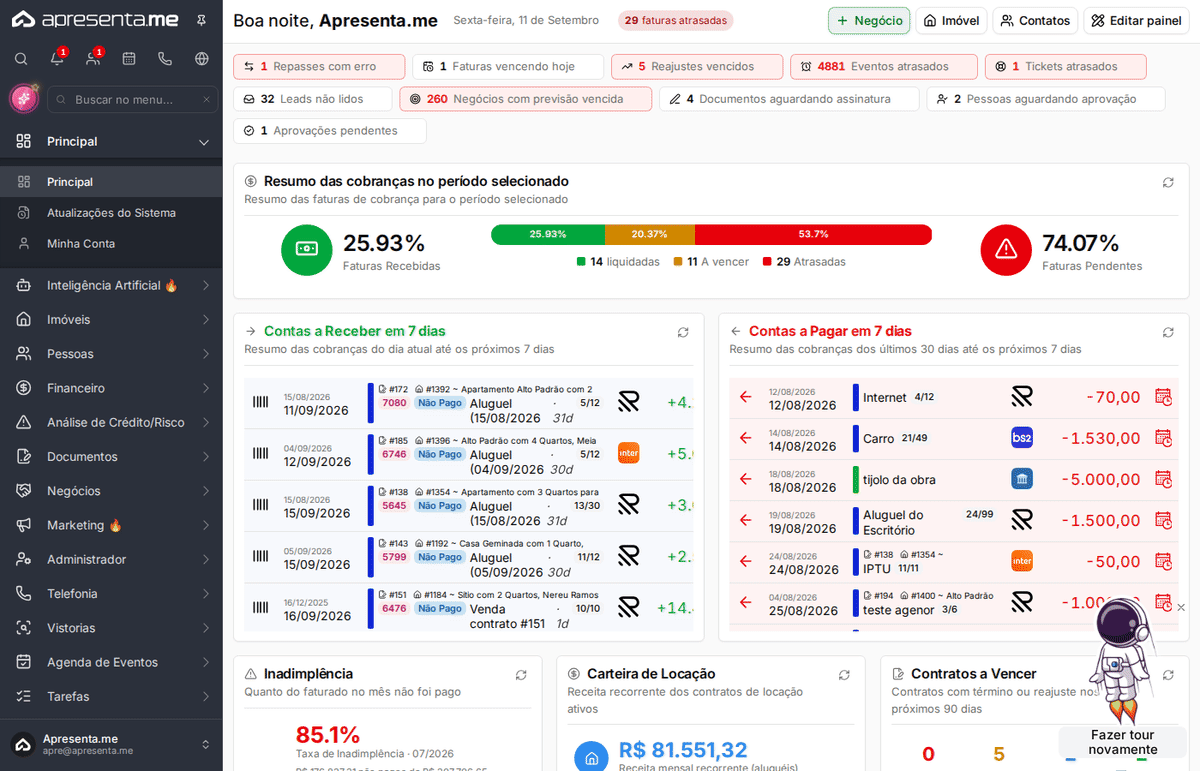The width and height of the screenshot is (1200, 771).
Task: Refresh the Contratos a Vencer card
Action: click(x=1168, y=675)
